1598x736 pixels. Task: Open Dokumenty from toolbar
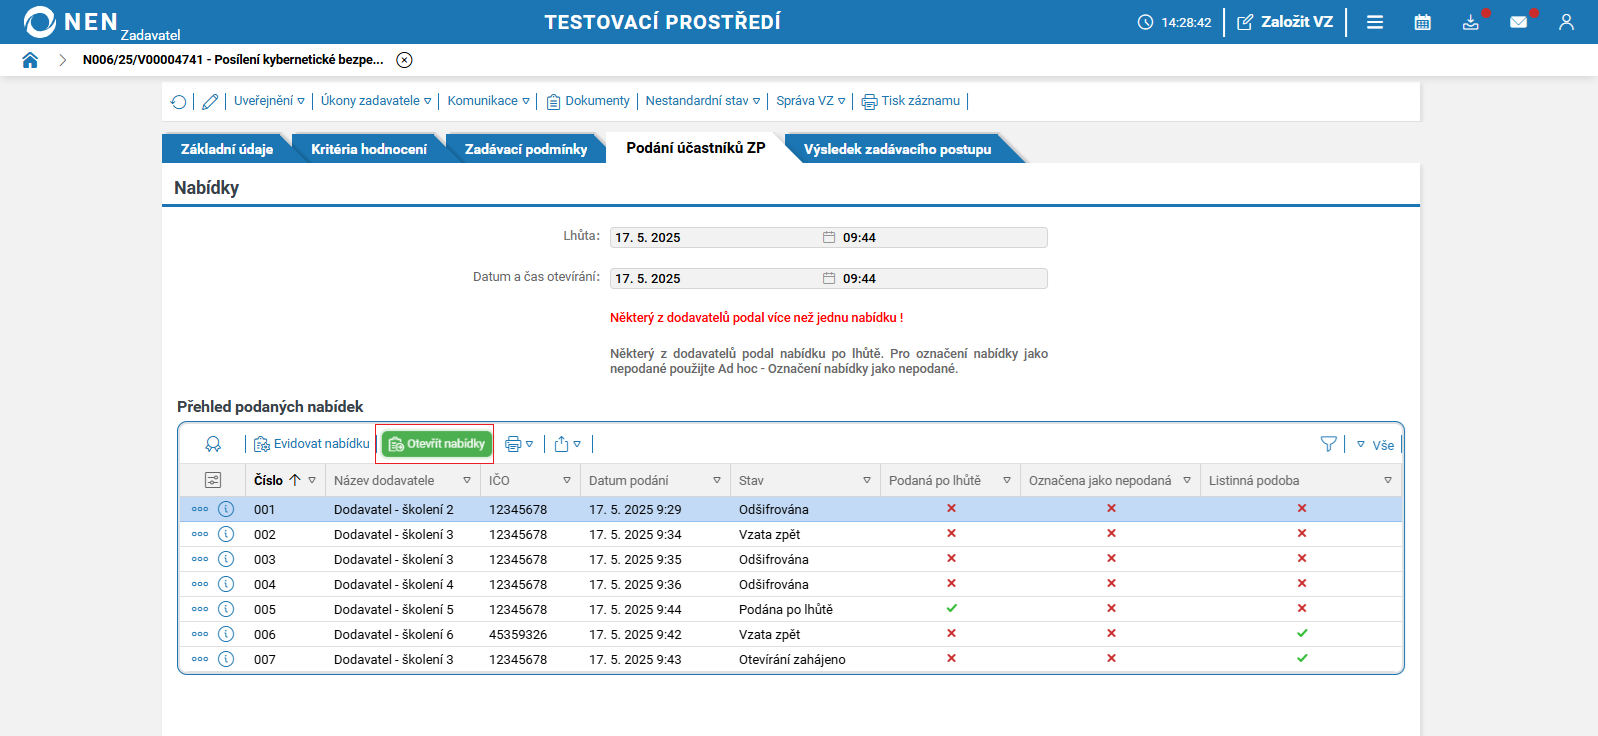coord(588,101)
